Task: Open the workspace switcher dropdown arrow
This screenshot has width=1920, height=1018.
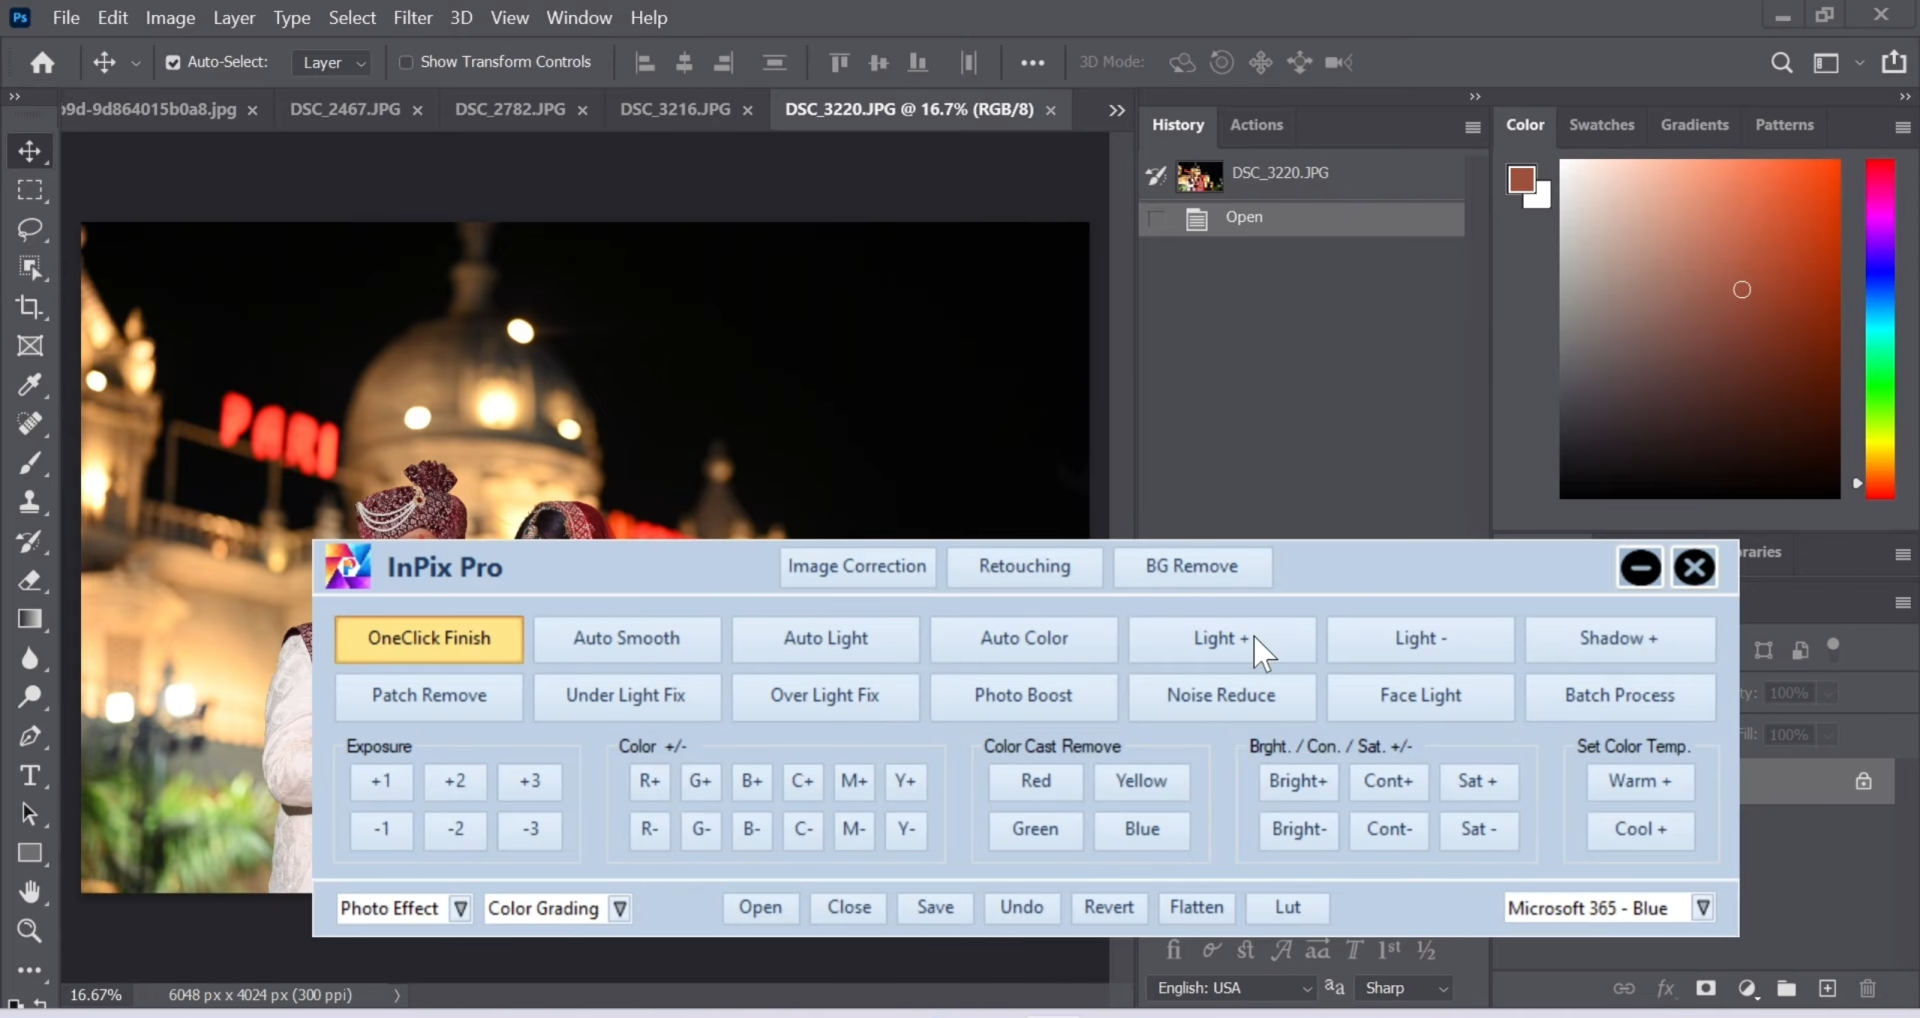Action: (x=1860, y=63)
